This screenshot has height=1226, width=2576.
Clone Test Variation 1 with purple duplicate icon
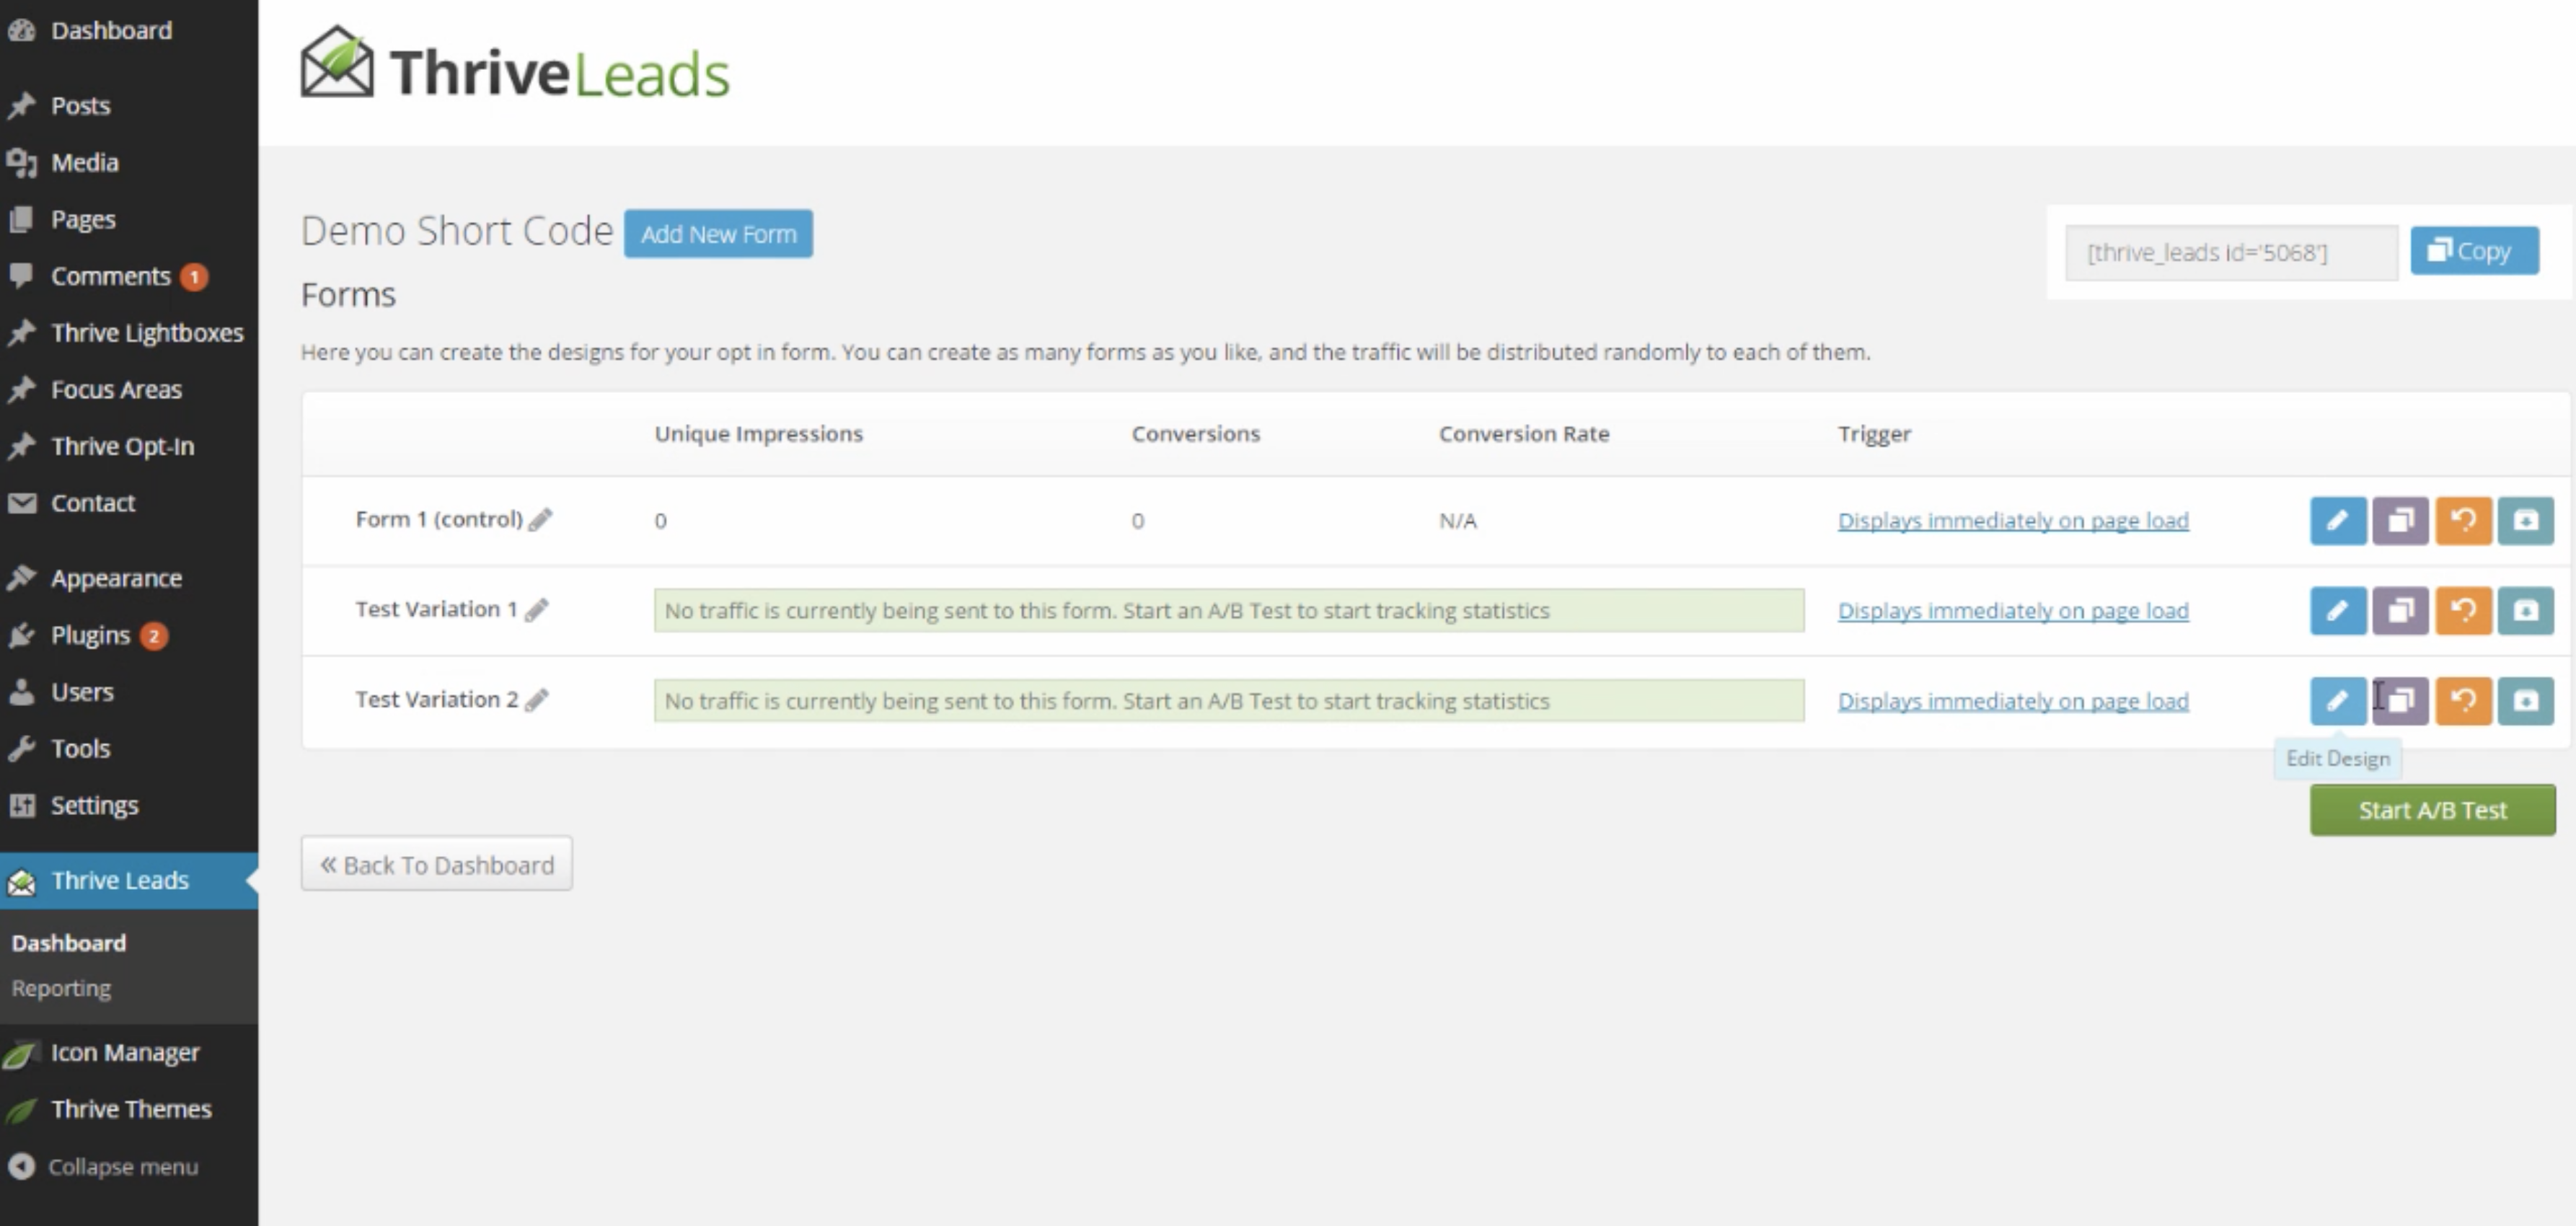(x=2400, y=610)
